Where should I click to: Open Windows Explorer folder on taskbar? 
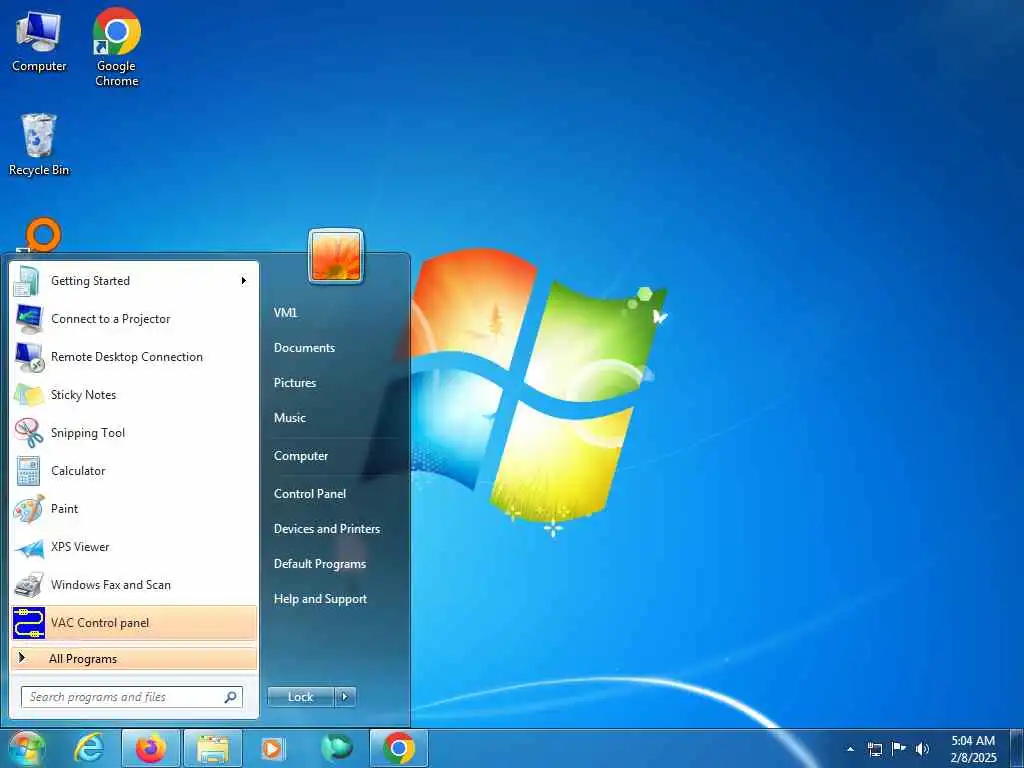click(x=213, y=750)
